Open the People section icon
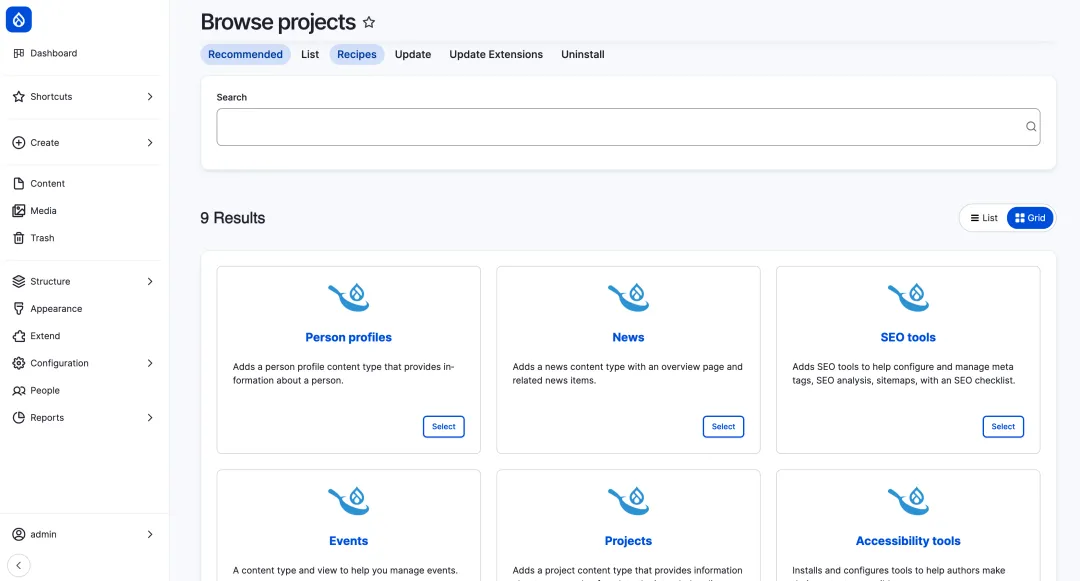Viewport: 1080px width, 581px height. coord(21,390)
